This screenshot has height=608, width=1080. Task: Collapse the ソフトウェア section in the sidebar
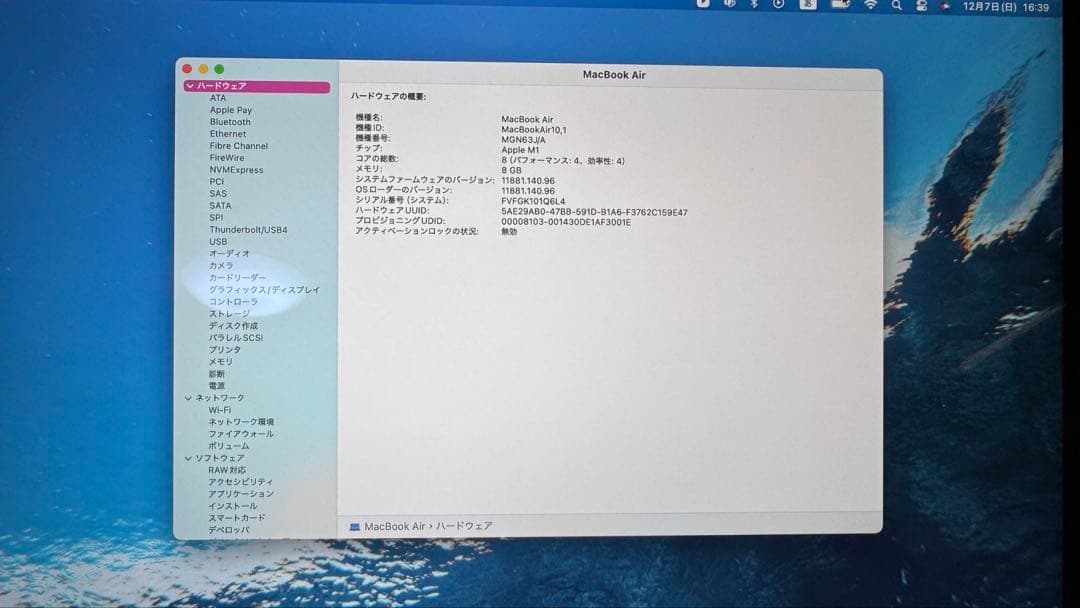189,457
